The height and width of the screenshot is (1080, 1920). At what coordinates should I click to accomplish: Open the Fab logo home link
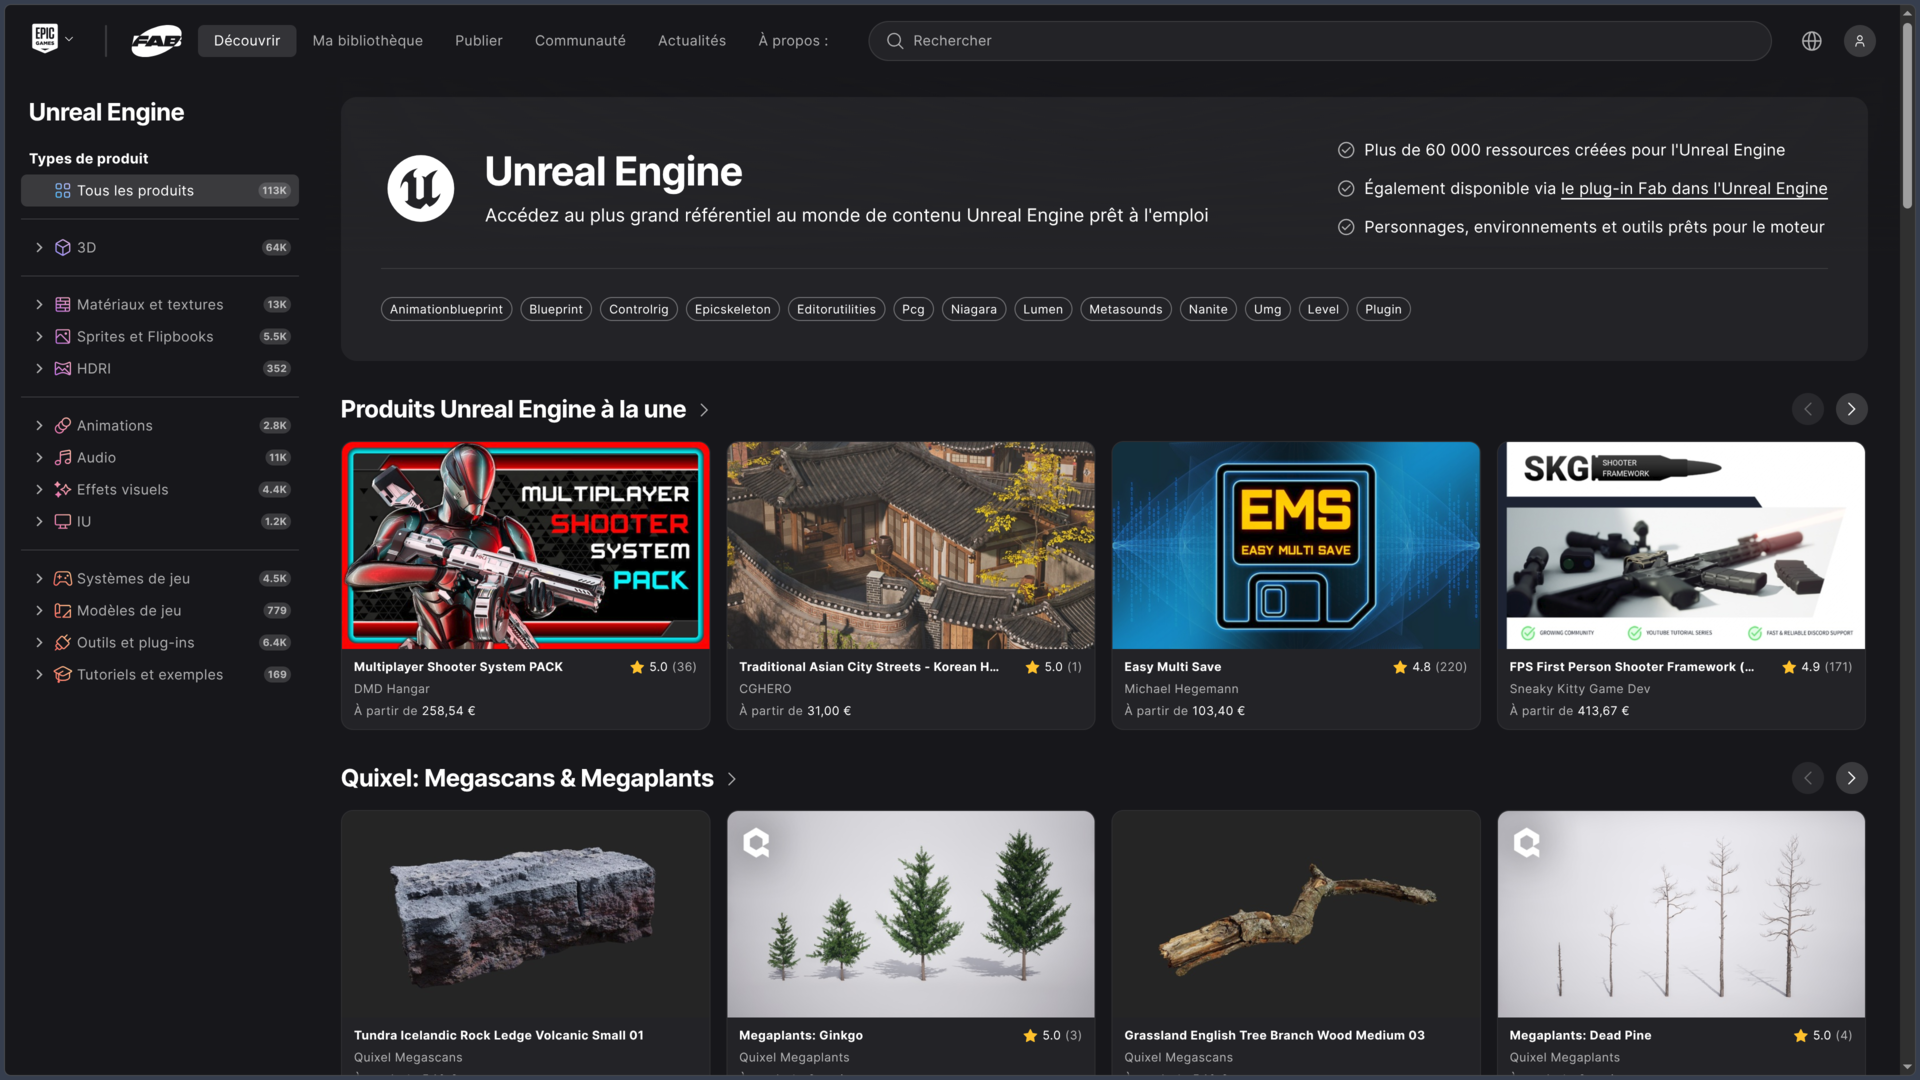(x=157, y=41)
